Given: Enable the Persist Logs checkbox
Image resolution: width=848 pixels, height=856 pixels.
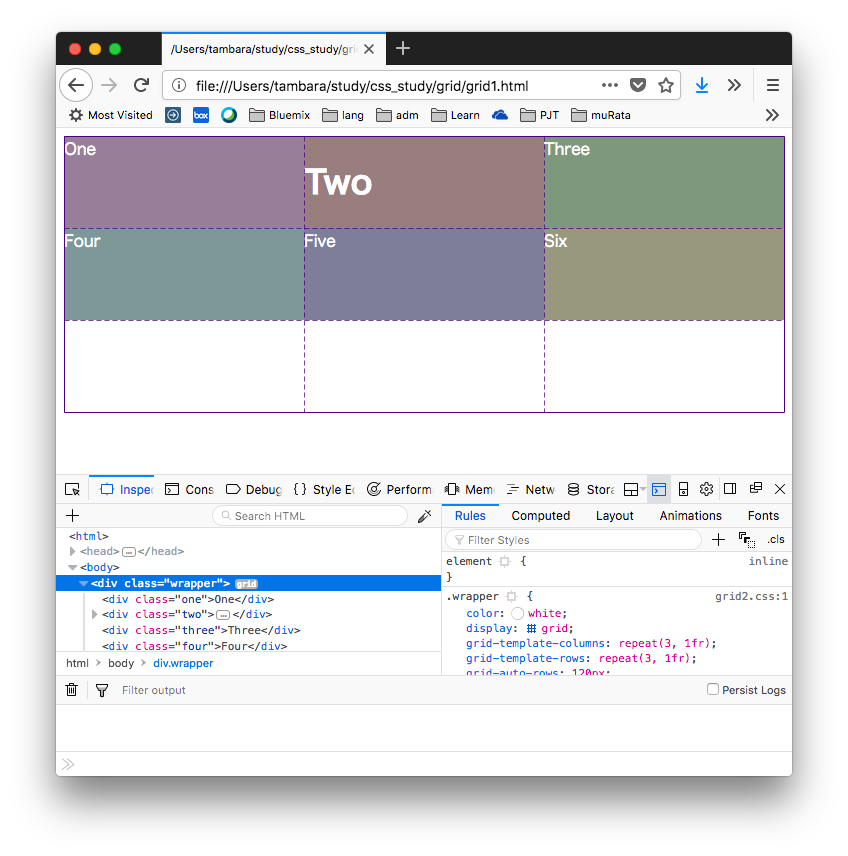Looking at the screenshot, I should [713, 689].
